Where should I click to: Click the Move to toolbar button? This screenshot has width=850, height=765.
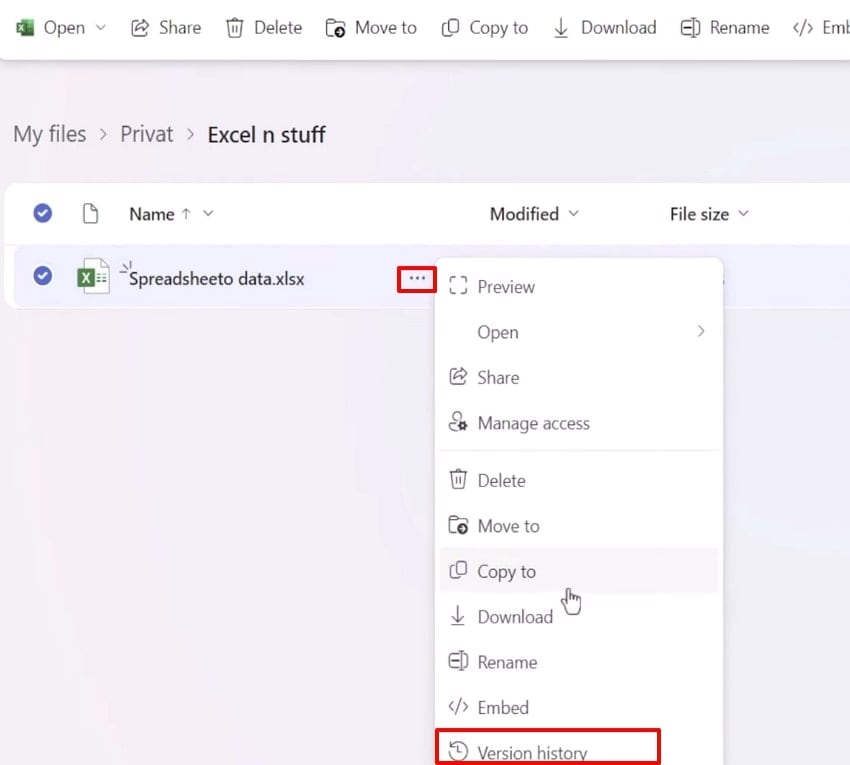pyautogui.click(x=371, y=28)
